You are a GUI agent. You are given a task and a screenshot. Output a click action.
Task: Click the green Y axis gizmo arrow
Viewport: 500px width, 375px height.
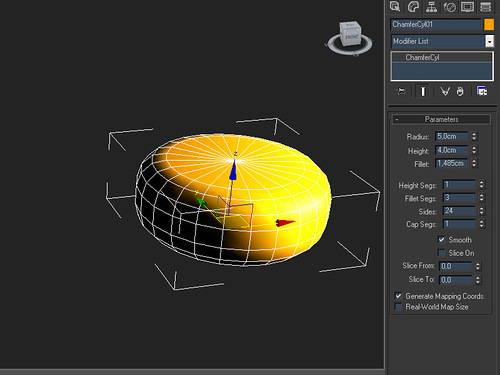pyautogui.click(x=201, y=202)
